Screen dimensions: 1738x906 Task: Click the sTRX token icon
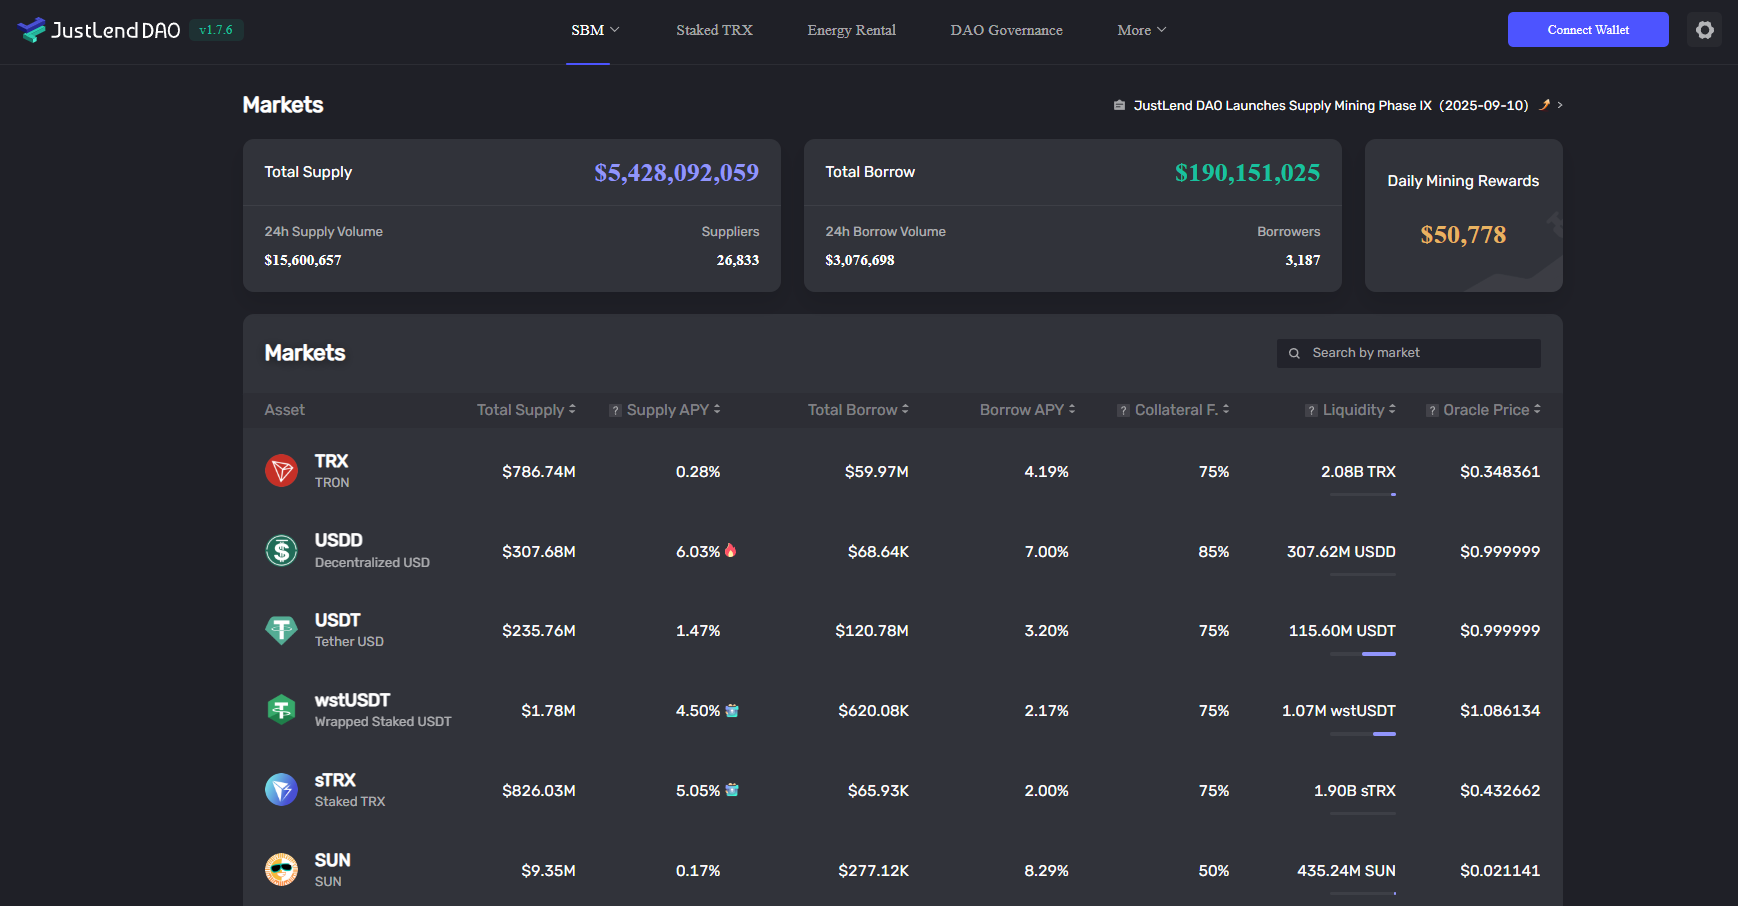tap(281, 790)
